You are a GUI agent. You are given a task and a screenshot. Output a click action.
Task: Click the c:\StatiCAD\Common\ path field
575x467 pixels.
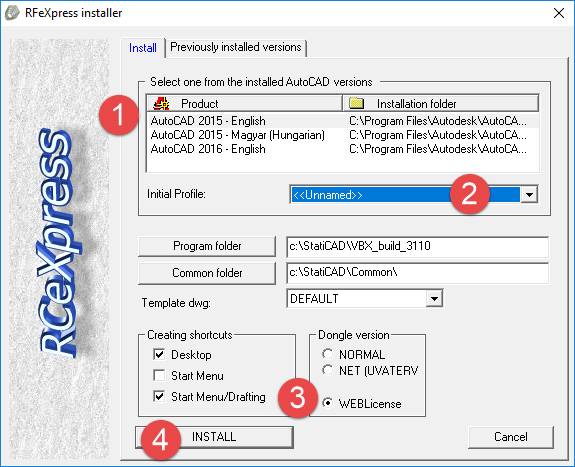[417, 272]
